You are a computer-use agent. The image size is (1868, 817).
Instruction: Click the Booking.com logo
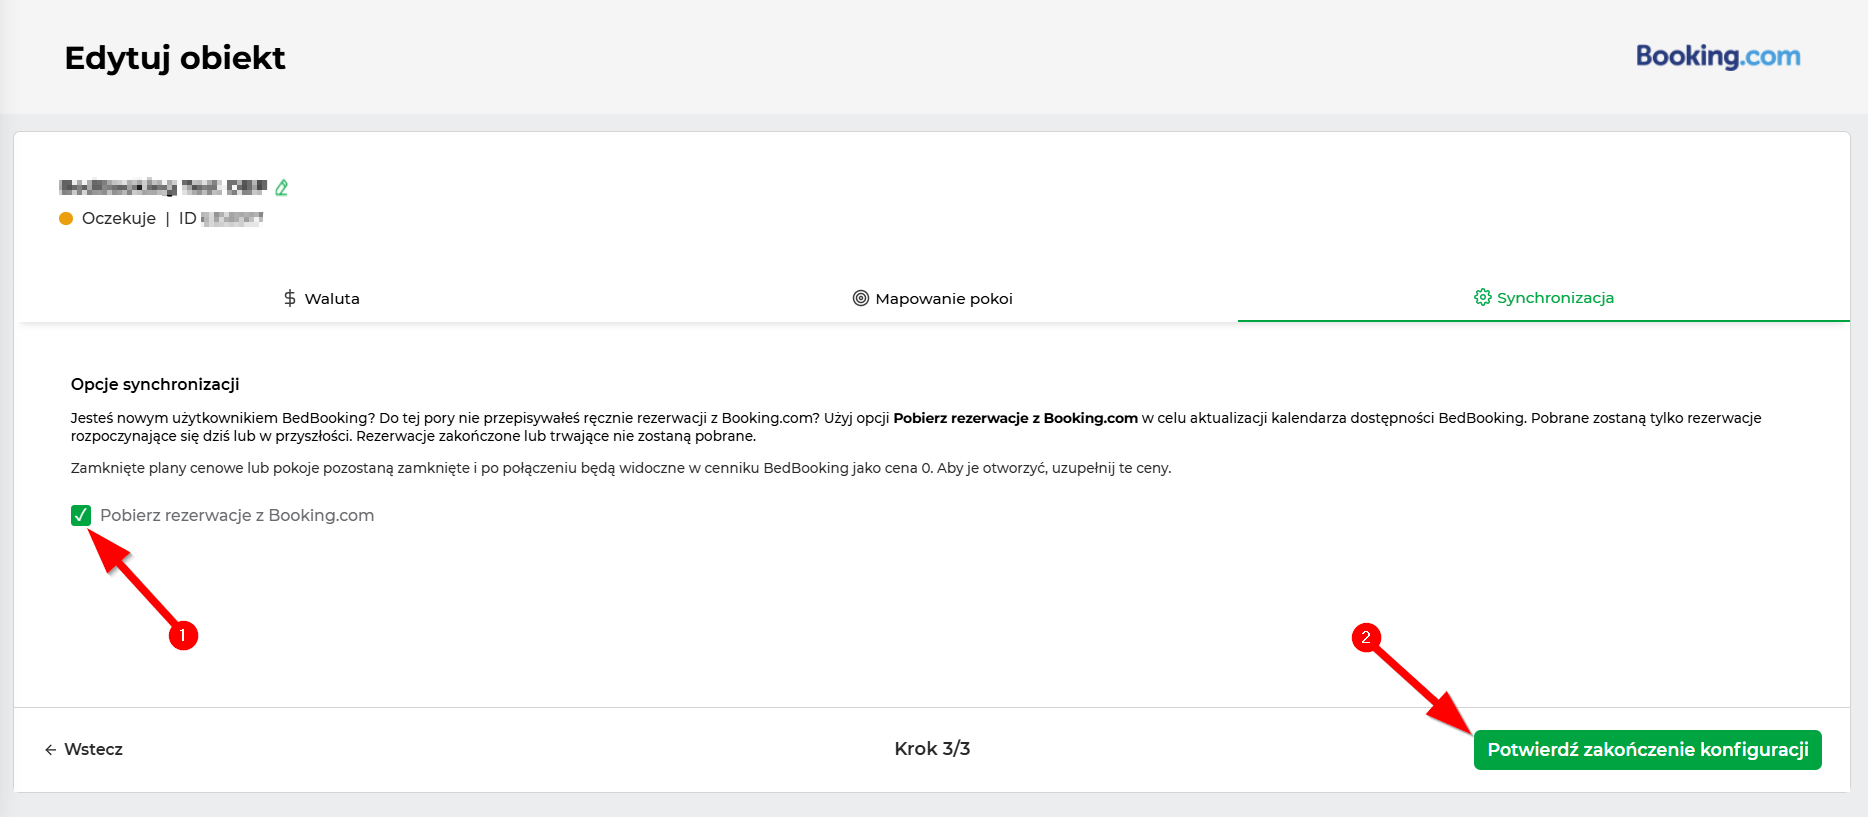pos(1718,56)
